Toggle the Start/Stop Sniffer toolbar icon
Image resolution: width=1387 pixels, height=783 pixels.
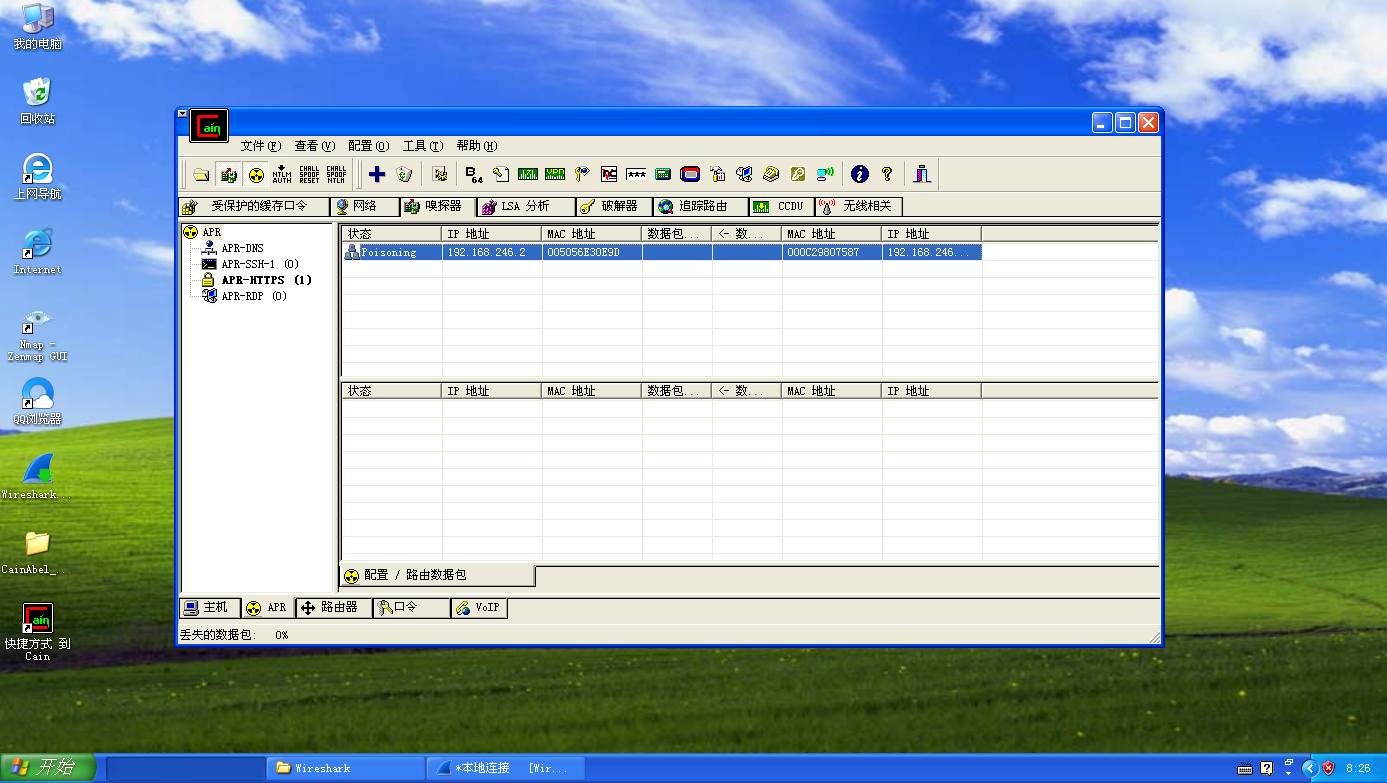click(229, 174)
